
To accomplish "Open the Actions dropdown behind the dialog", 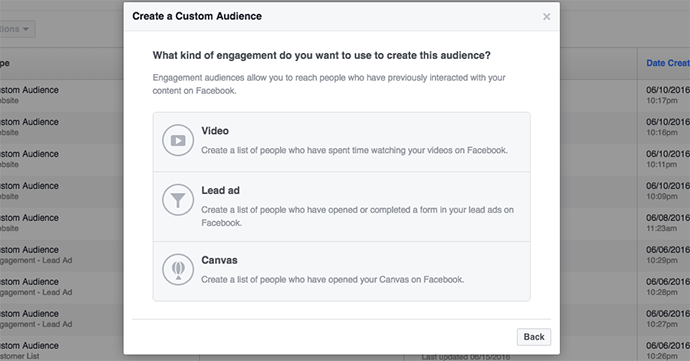I will pos(18,29).
